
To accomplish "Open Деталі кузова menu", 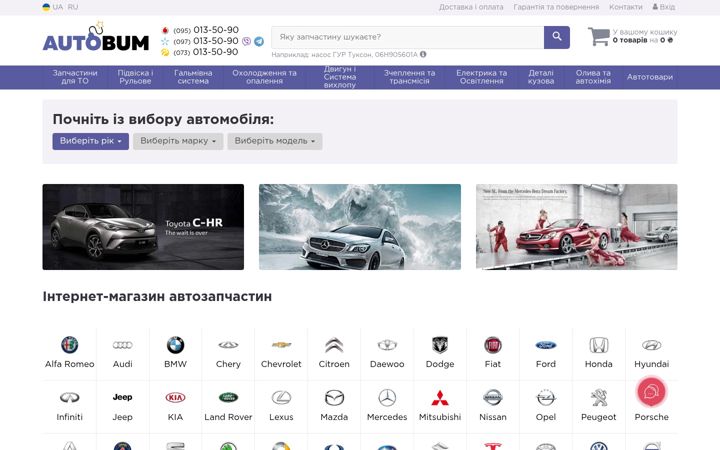I will (x=541, y=77).
